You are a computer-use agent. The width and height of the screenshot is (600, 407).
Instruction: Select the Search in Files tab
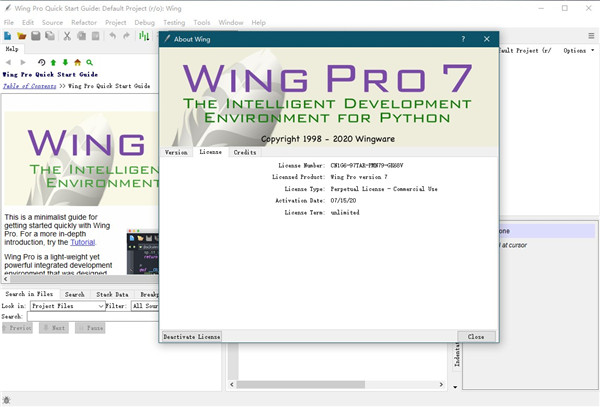click(29, 294)
